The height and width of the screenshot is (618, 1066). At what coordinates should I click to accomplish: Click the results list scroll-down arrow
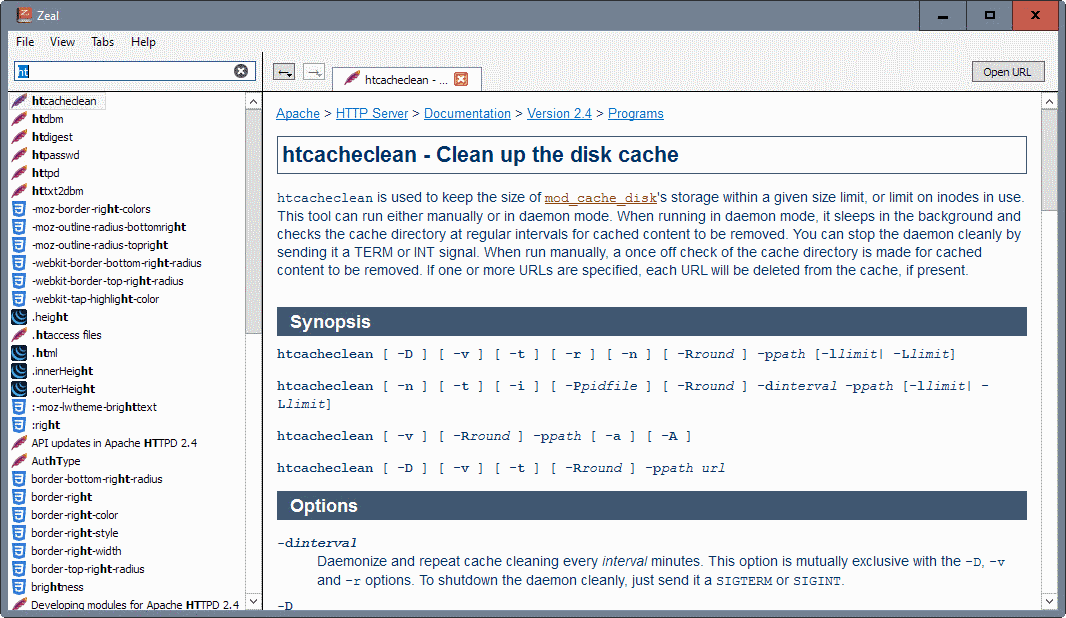click(253, 602)
